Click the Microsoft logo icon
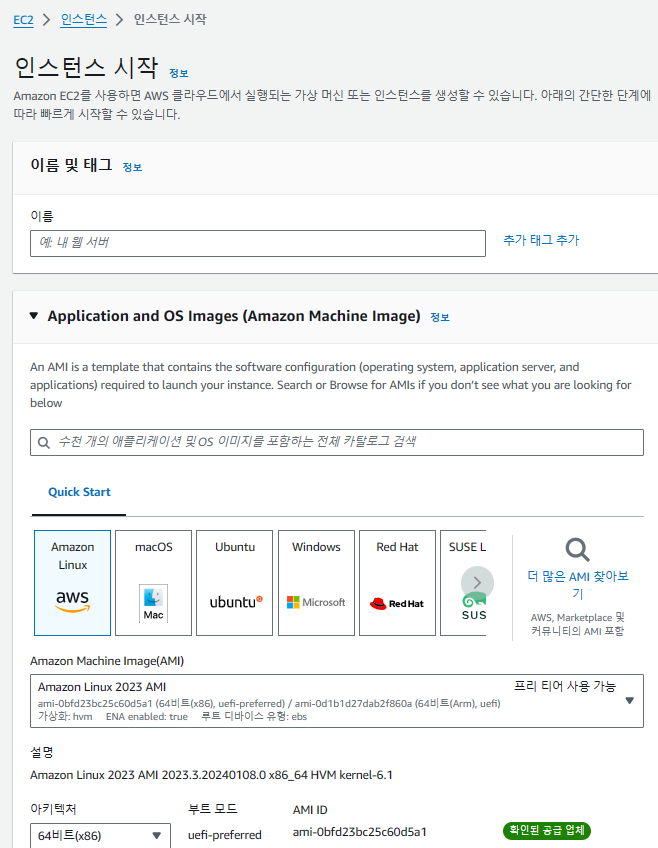This screenshot has height=848, width=658. click(316, 602)
